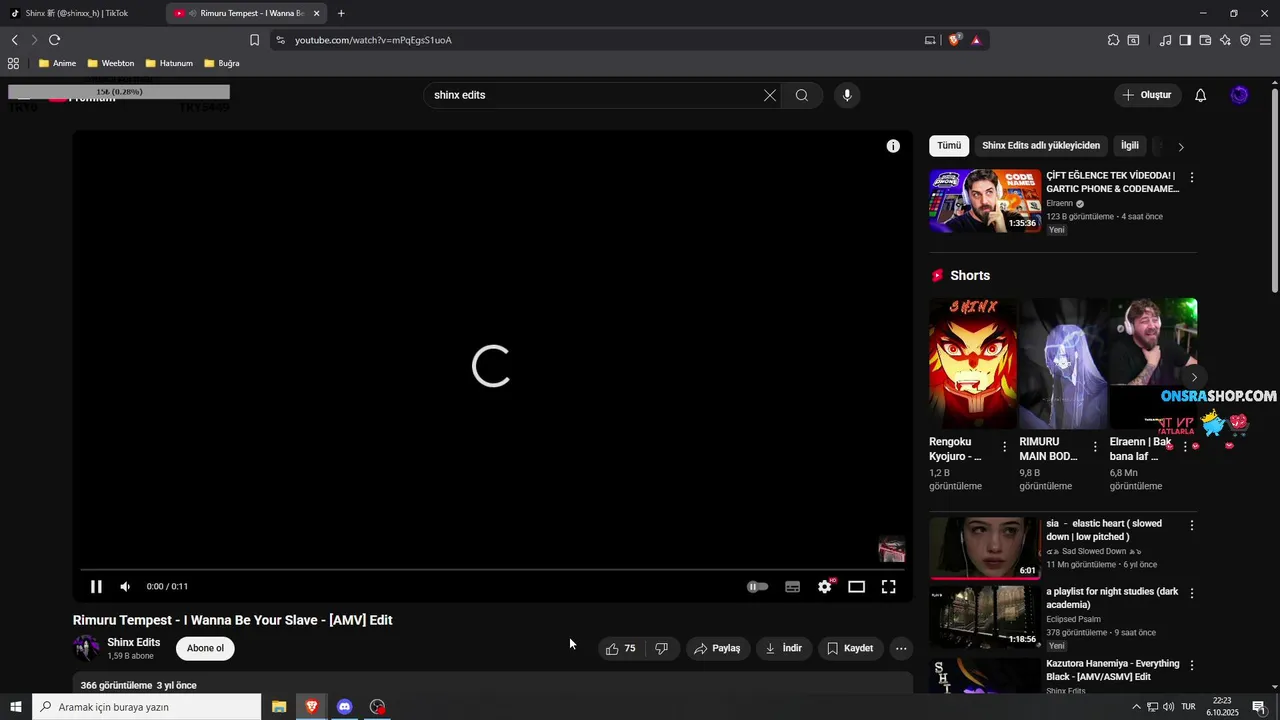Open Windows Start menu
The width and height of the screenshot is (1280, 720).
[16, 707]
